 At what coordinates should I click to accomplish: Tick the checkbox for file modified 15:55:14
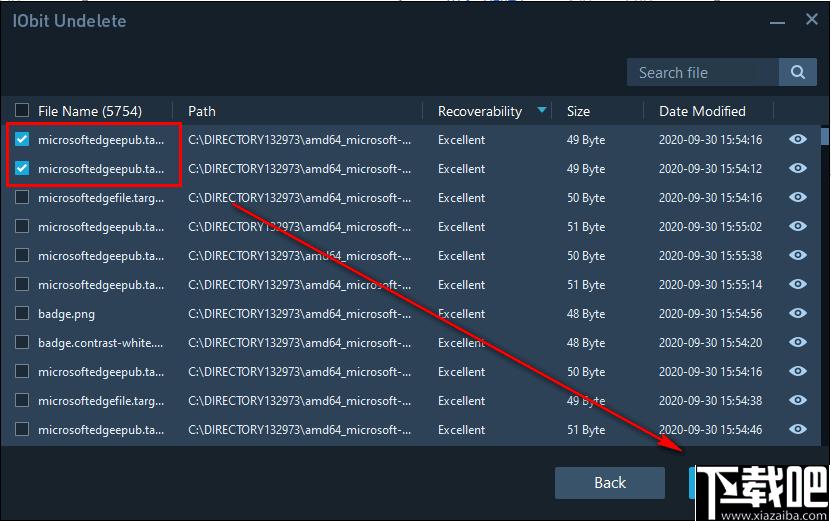coord(22,284)
